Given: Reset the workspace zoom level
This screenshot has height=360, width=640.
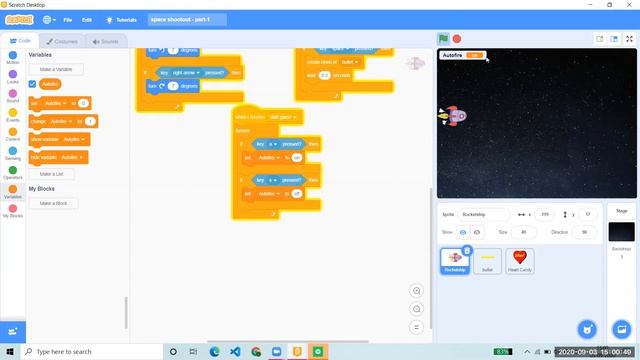Looking at the screenshot, I should [x=416, y=327].
